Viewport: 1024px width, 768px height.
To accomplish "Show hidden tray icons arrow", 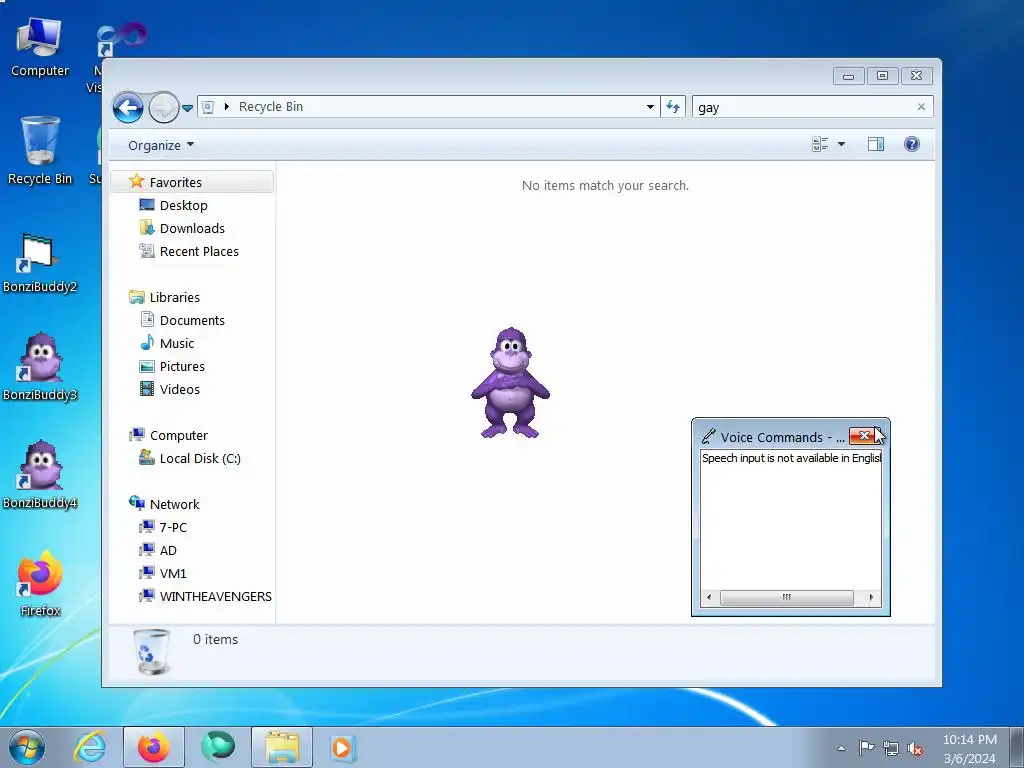I will coord(842,748).
